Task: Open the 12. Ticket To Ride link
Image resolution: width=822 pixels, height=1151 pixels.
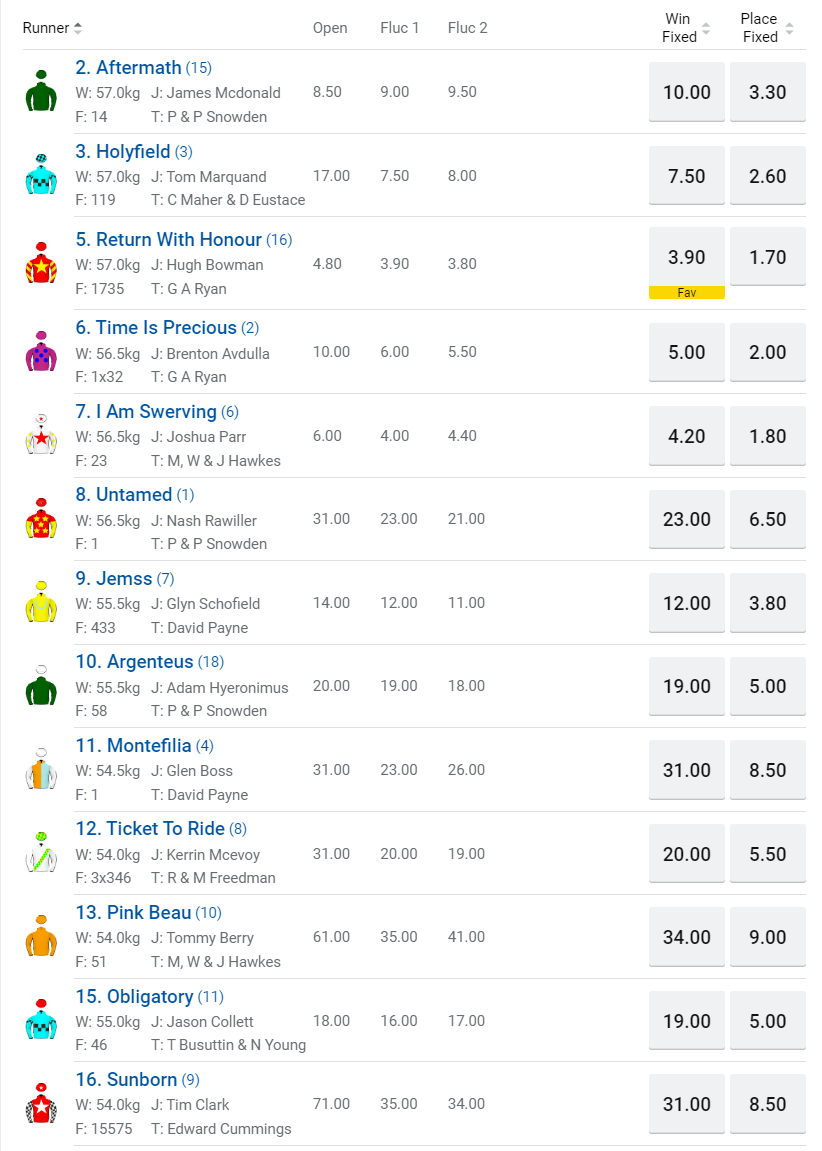Action: [x=150, y=829]
